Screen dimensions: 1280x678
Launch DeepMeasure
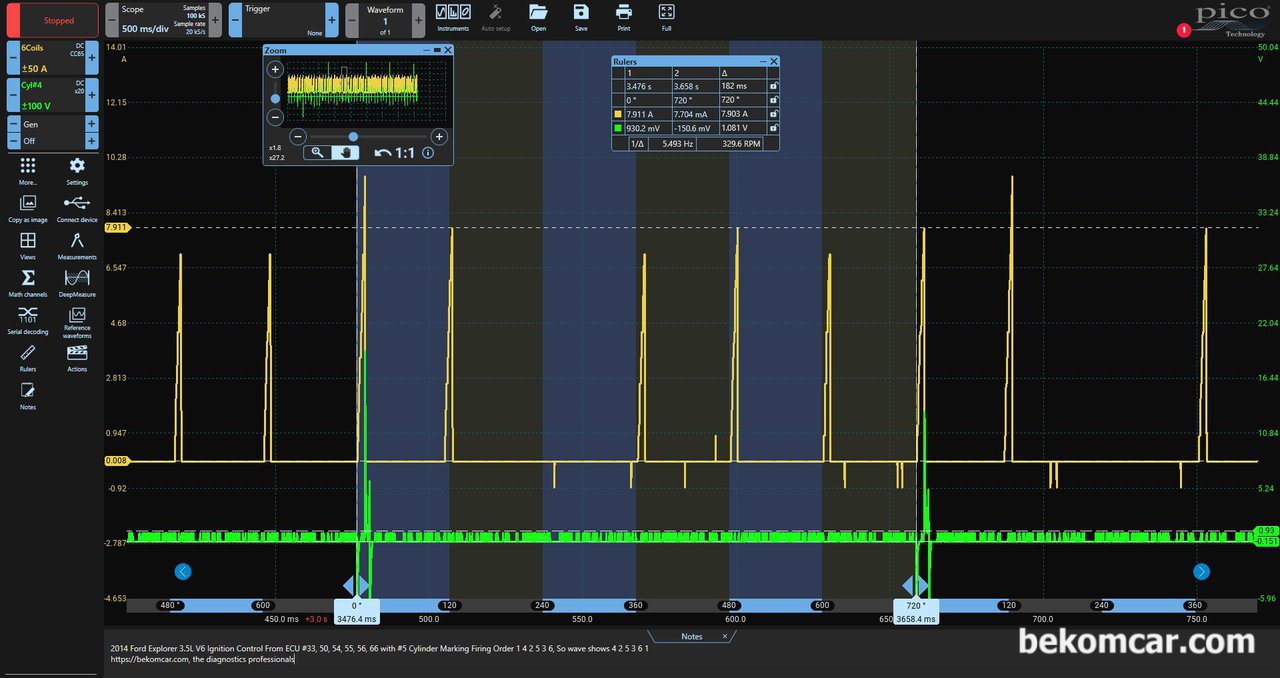pyautogui.click(x=77, y=282)
